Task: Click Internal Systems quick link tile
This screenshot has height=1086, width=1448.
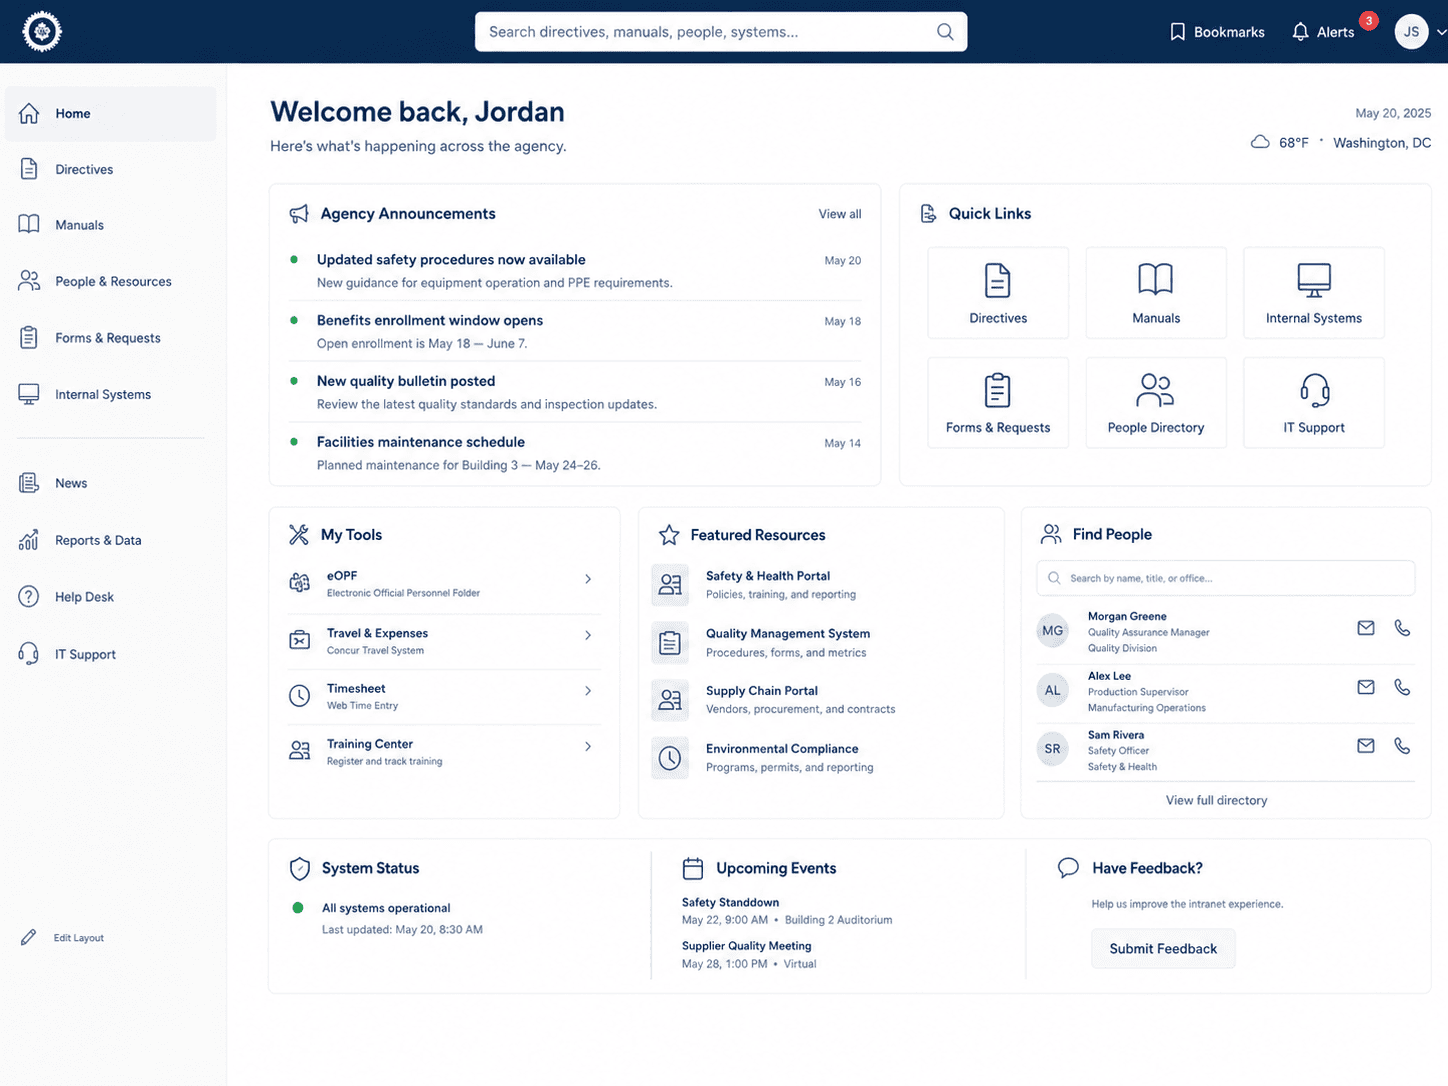Action: pyautogui.click(x=1314, y=293)
